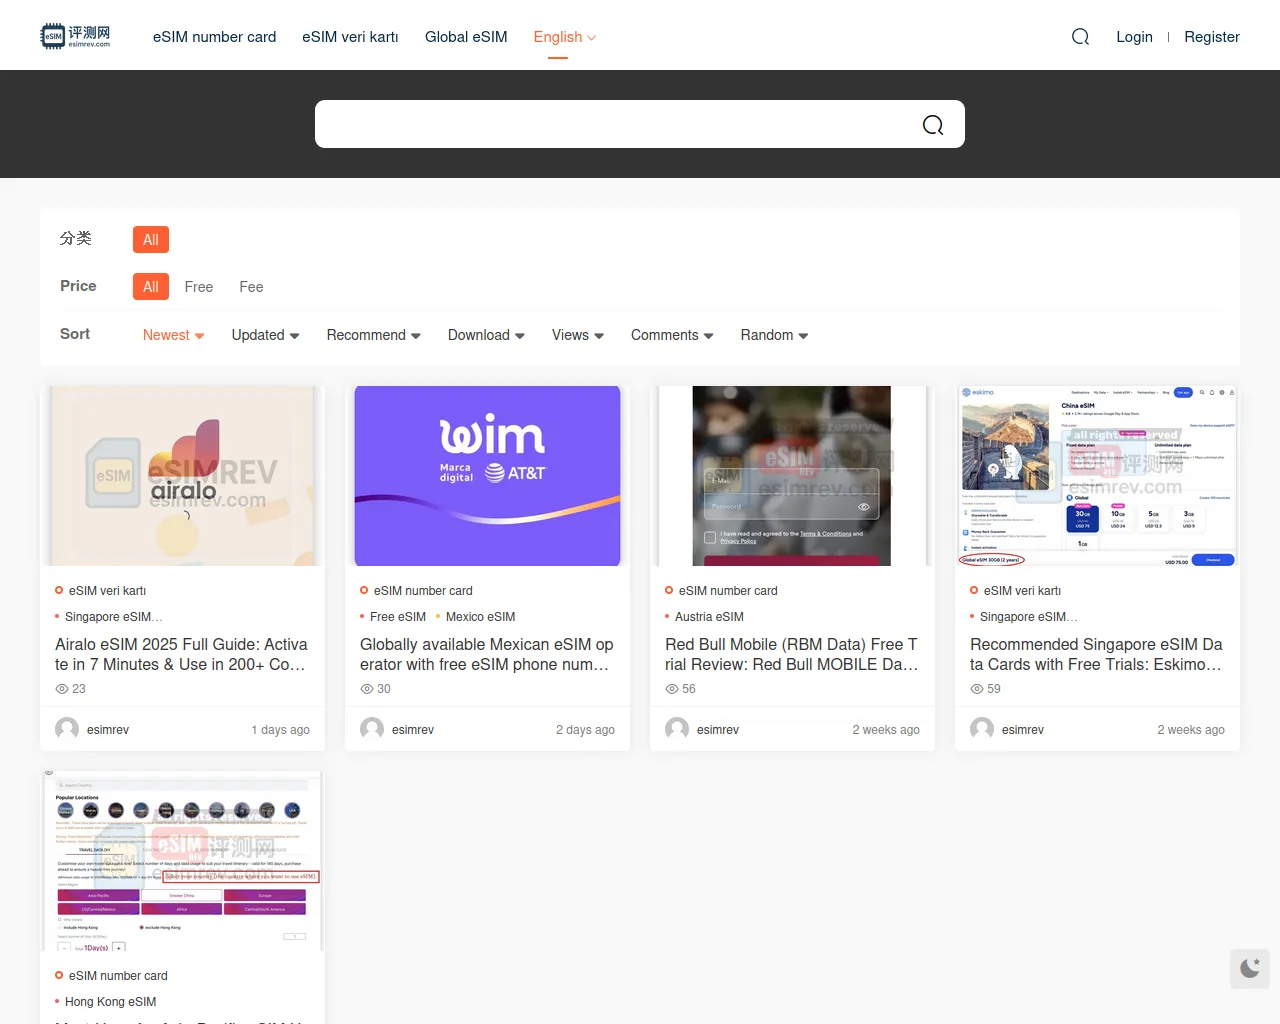
Task: Sort listings by Download count
Action: [x=485, y=335]
